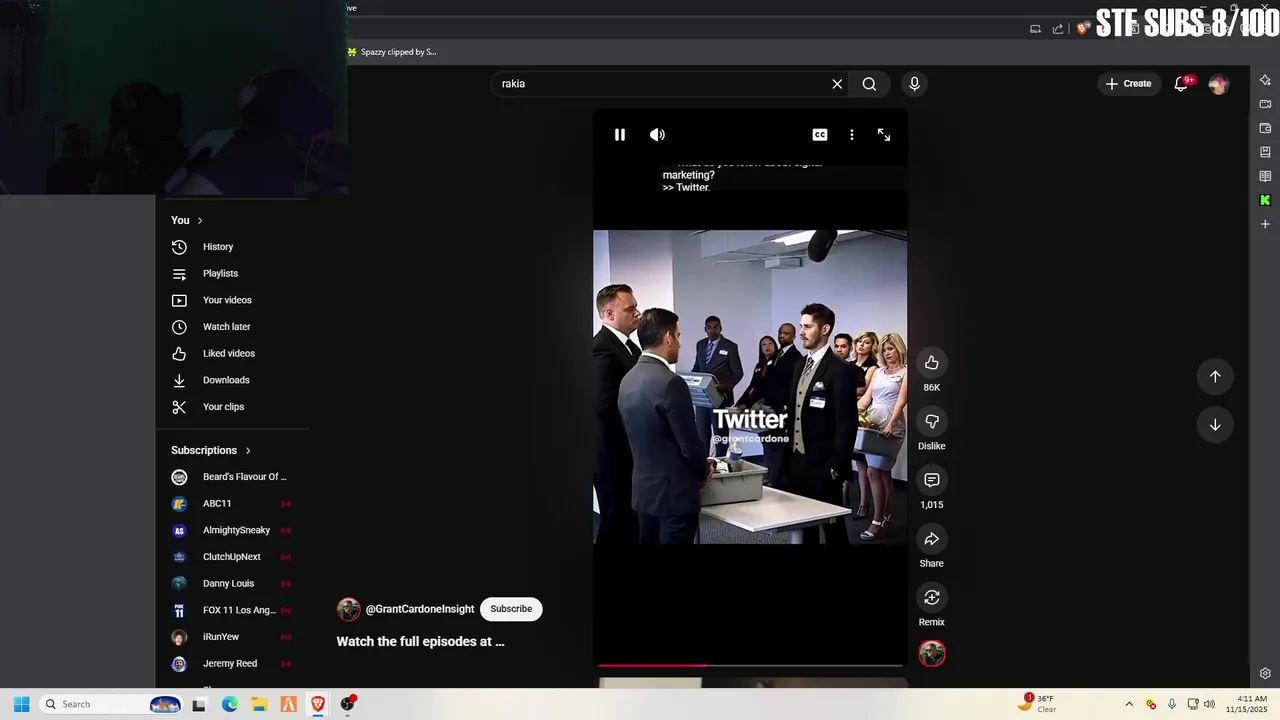The height and width of the screenshot is (720, 1280).
Task: Open the @GrantCardoneInsight channel name
Action: [420, 609]
